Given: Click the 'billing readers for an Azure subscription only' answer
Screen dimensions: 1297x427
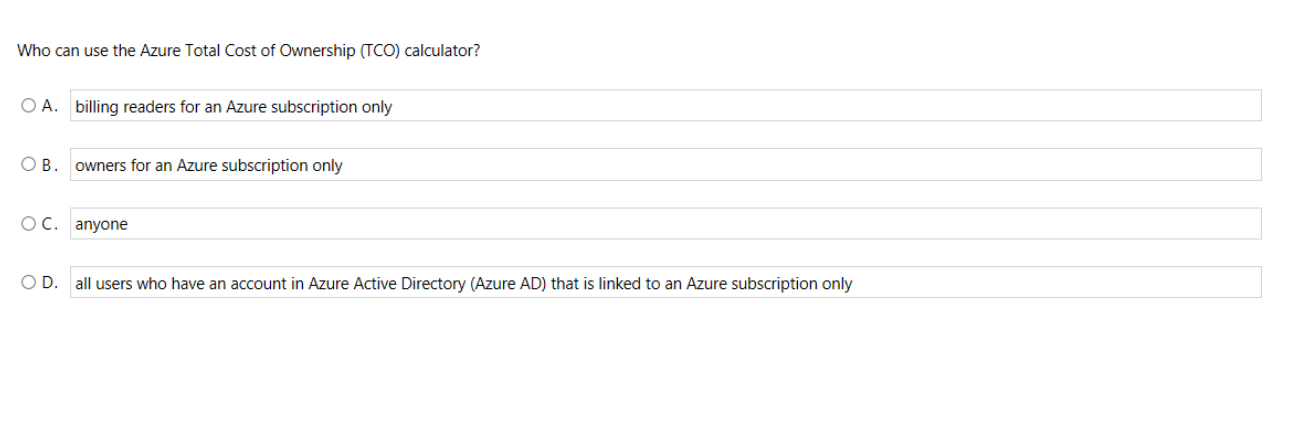Looking at the screenshot, I should [666, 106].
